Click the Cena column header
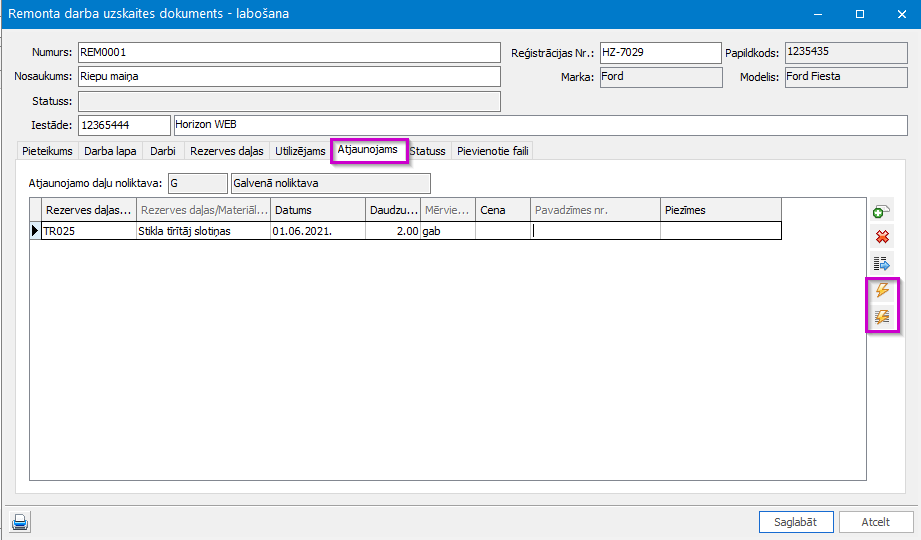The image size is (921, 540). 503,210
